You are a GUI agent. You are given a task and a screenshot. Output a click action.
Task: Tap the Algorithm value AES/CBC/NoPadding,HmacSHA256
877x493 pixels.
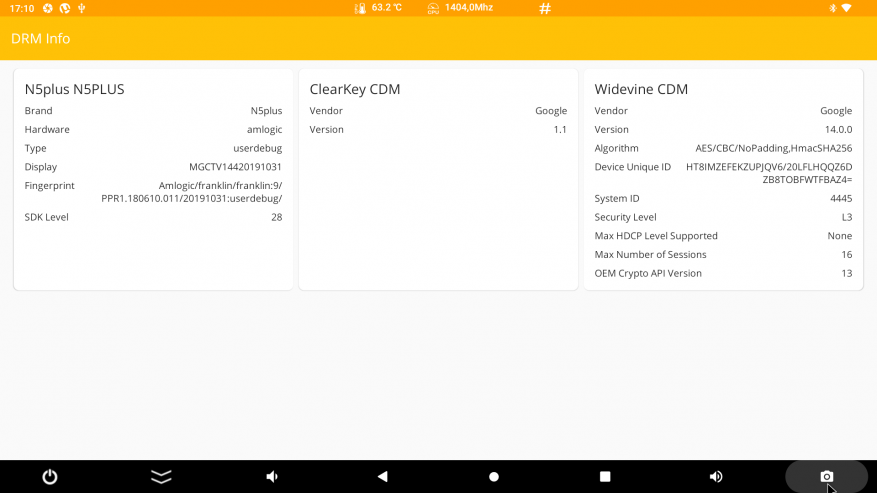(774, 148)
